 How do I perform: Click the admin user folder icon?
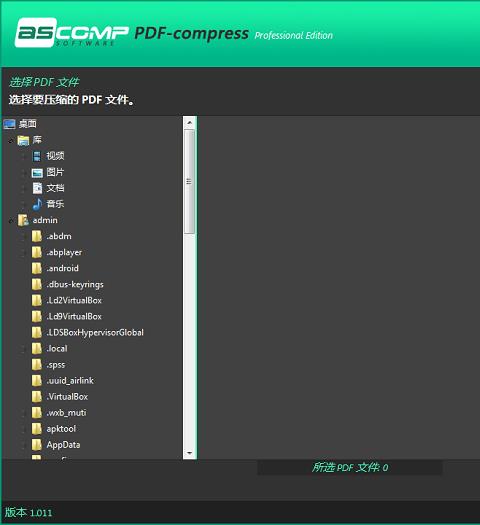click(23, 220)
